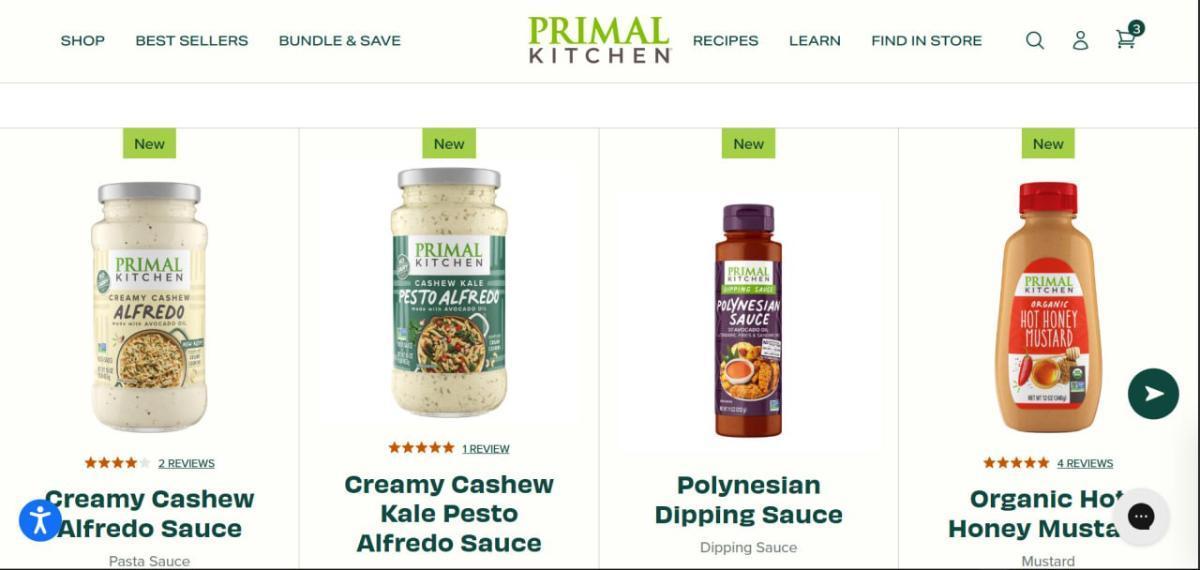Open the LEARN menu
1200x570 pixels.
(x=815, y=41)
